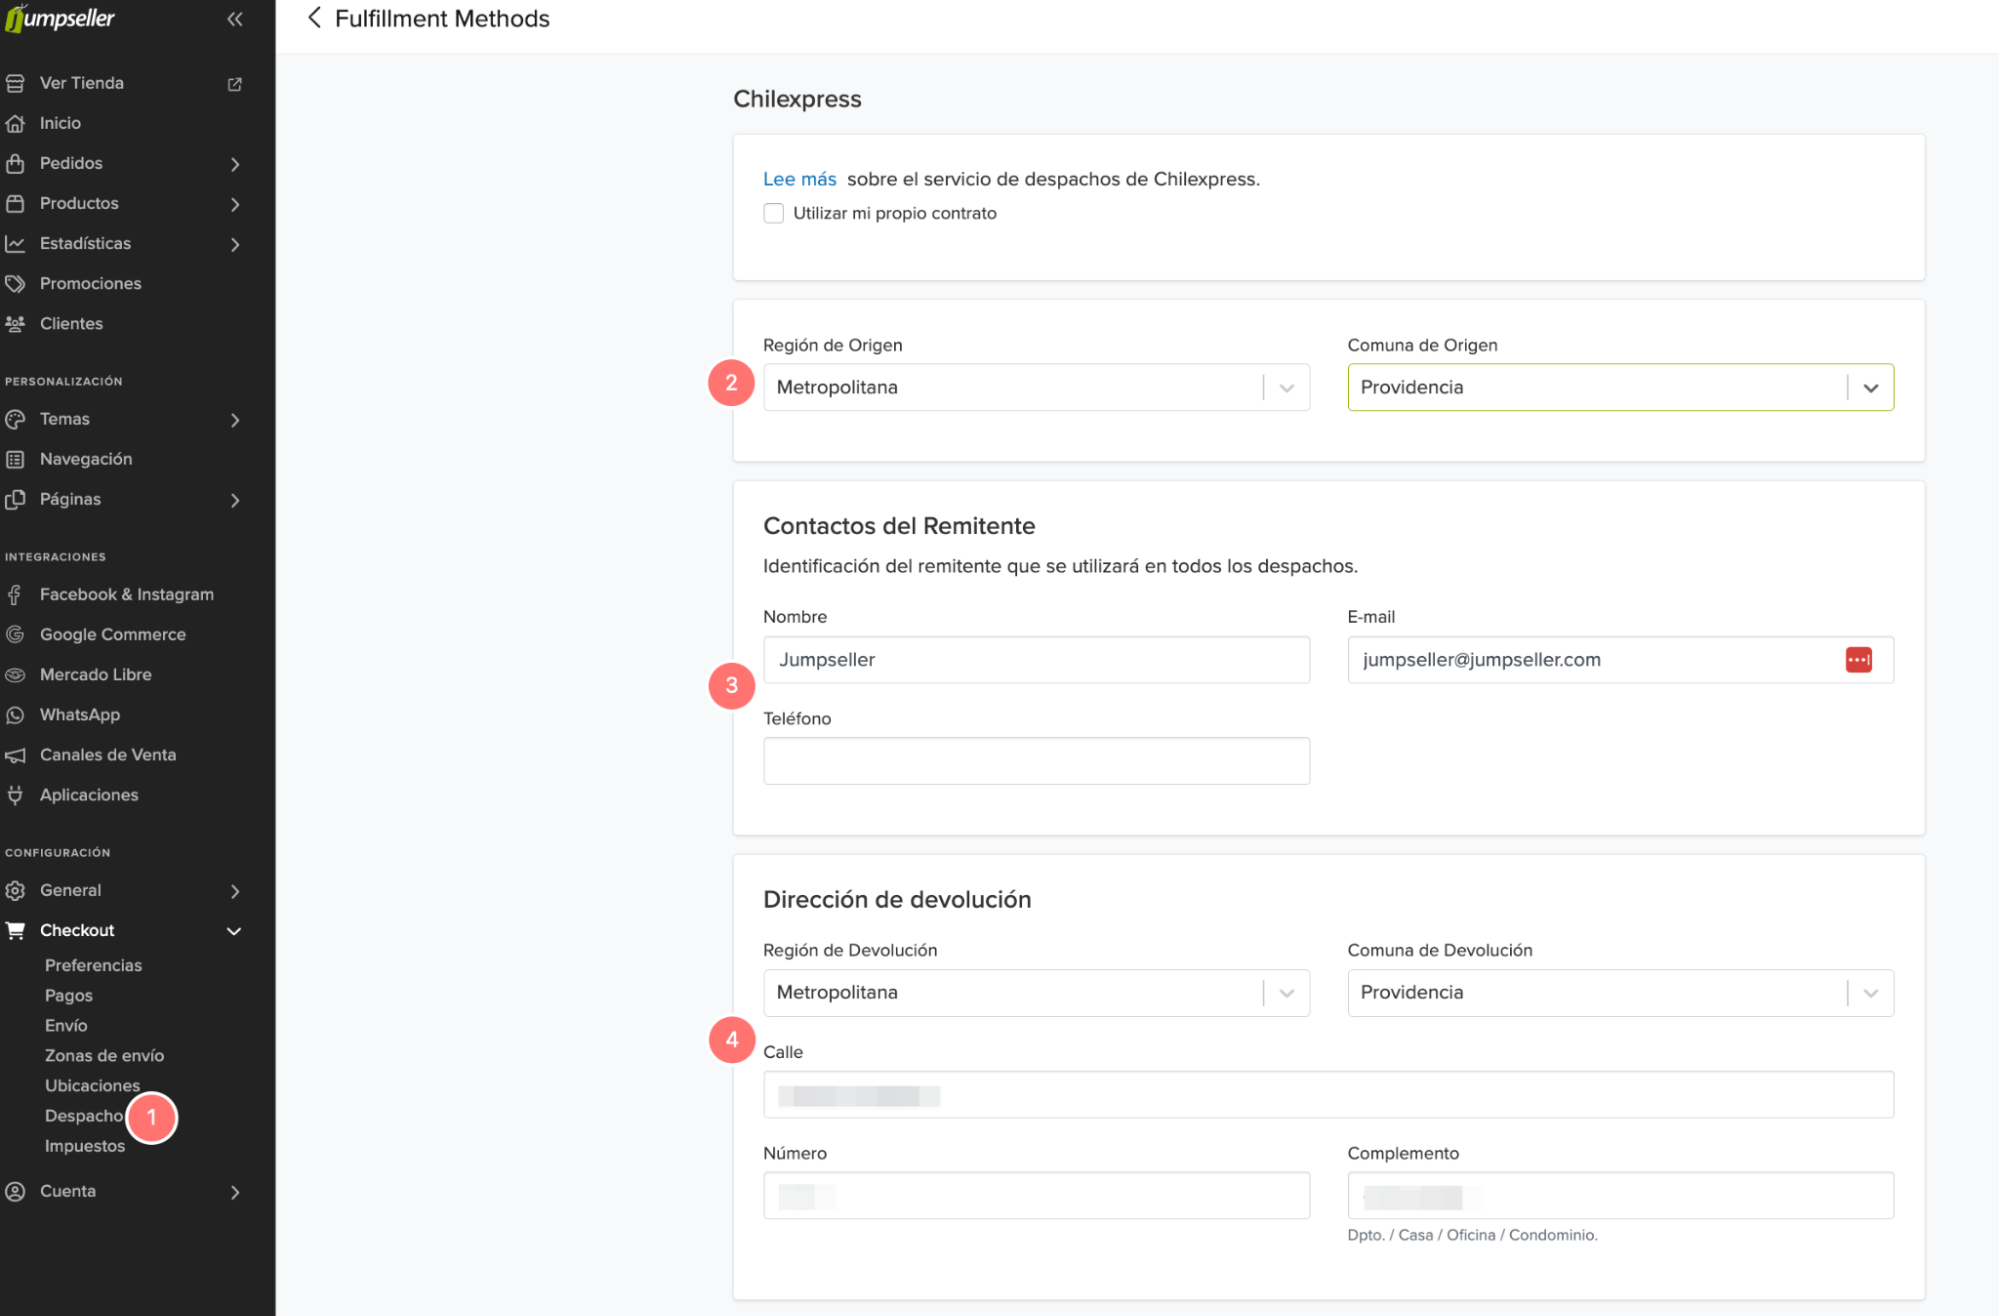The width and height of the screenshot is (1999, 1316).
Task: Expand the Pedidos submenu chevron
Action: [235, 164]
